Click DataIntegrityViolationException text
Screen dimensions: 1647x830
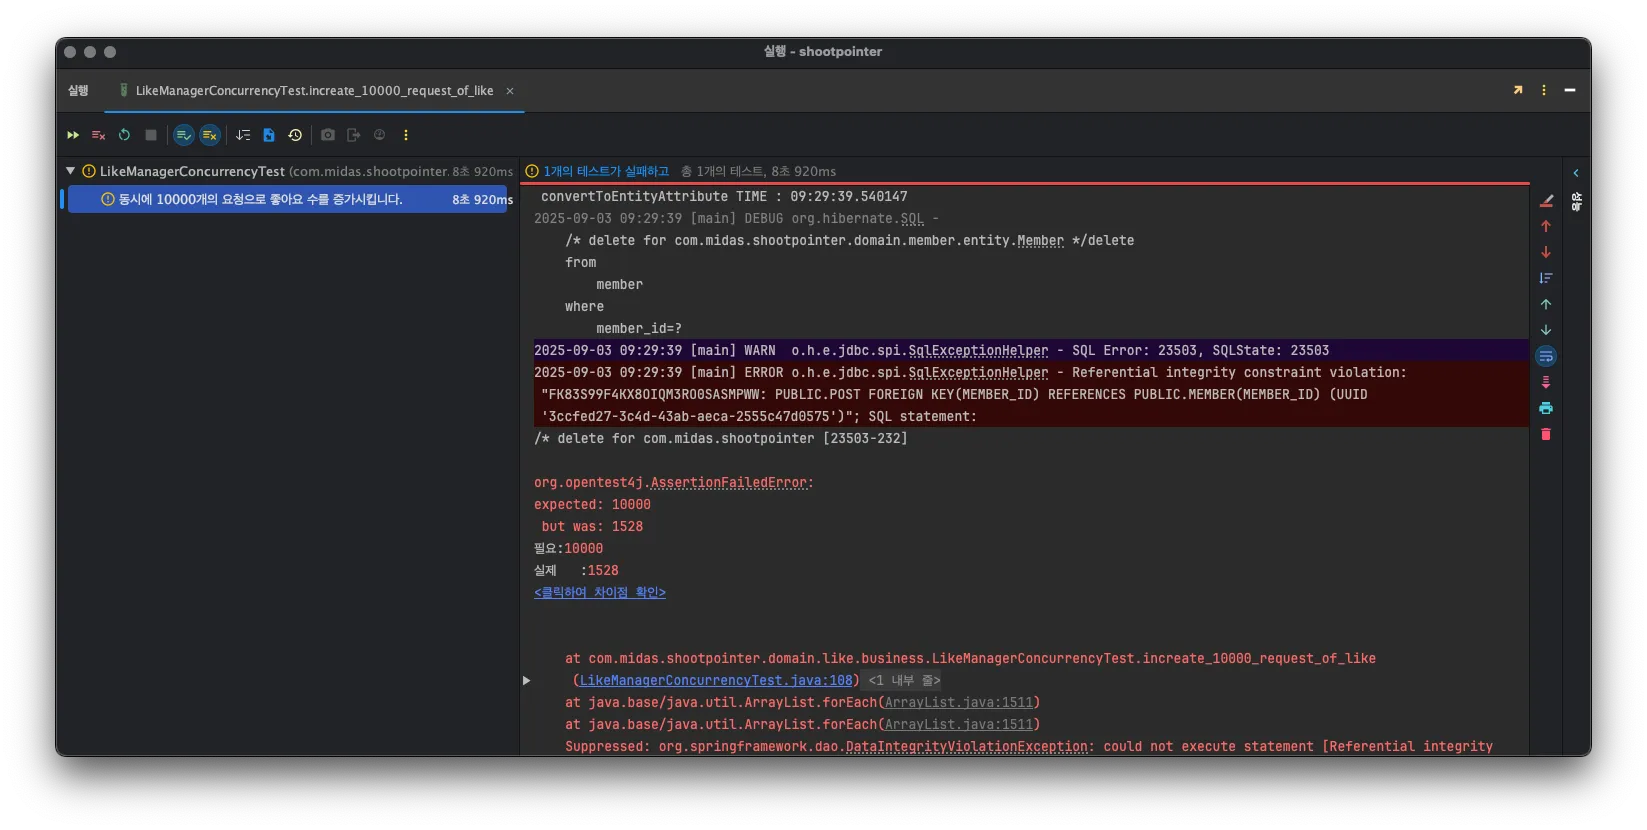coord(966,746)
